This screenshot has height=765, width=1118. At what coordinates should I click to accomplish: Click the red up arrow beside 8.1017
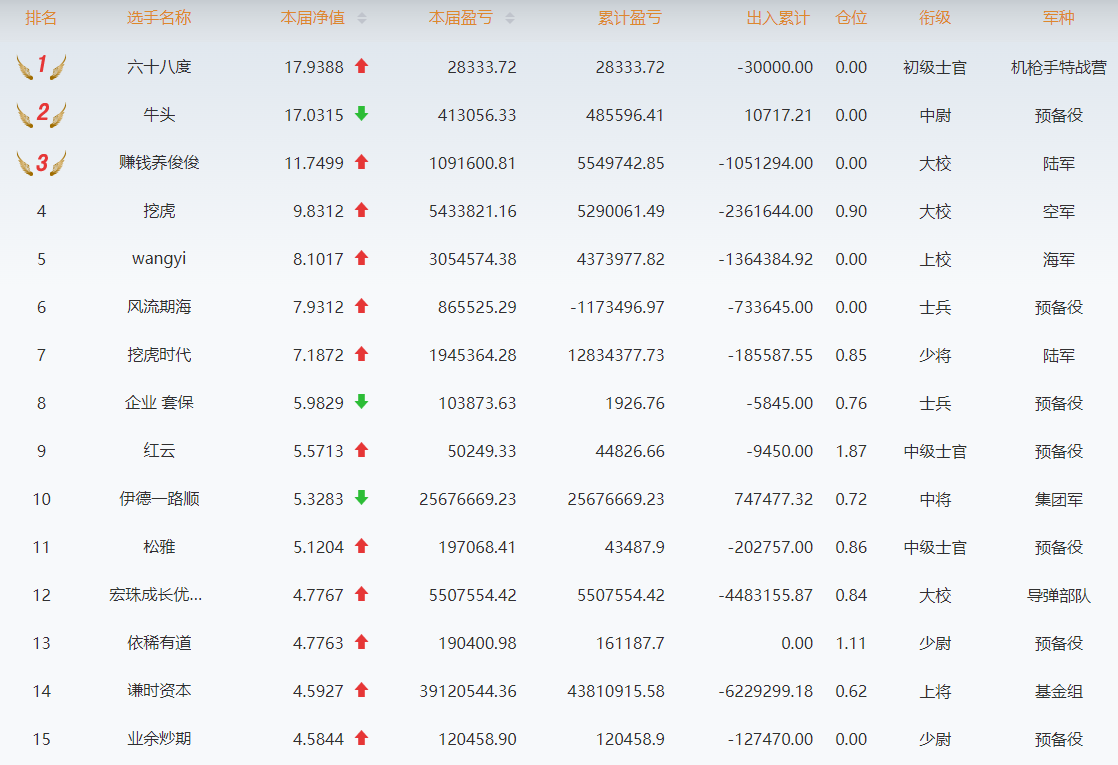[x=361, y=257]
